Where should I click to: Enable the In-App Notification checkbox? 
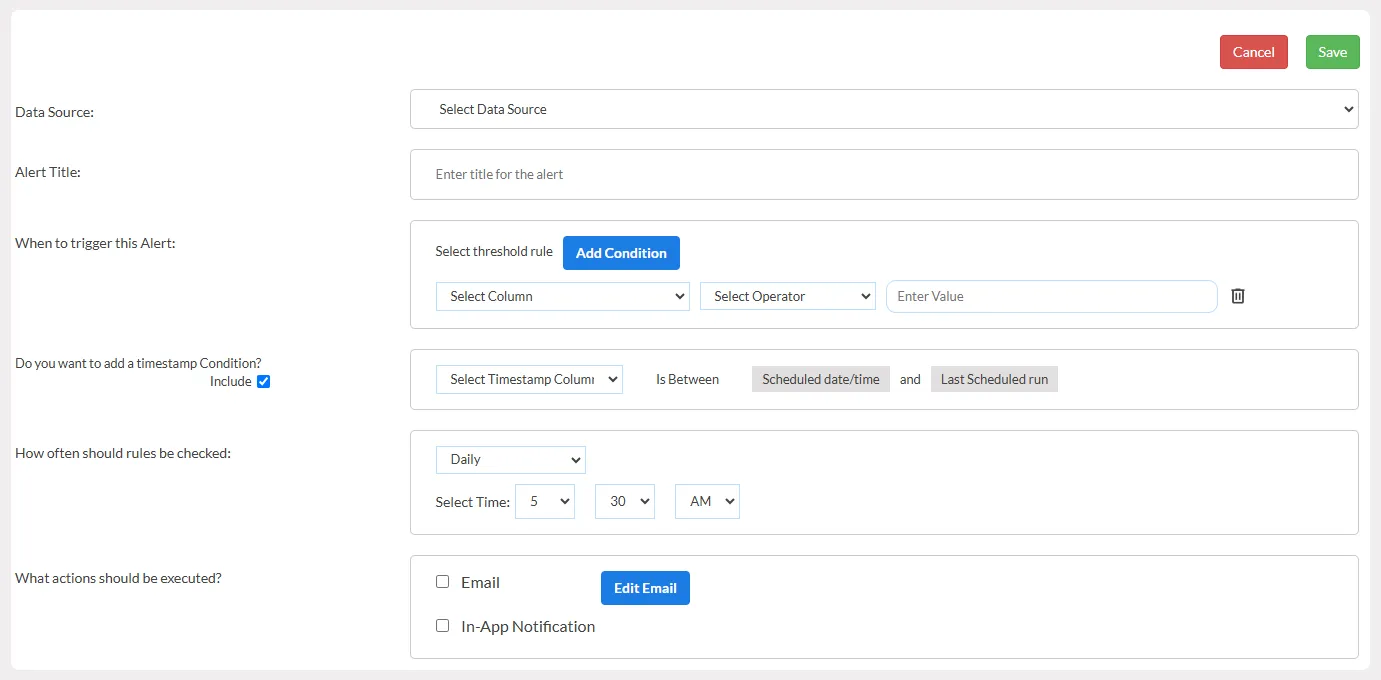coord(443,626)
